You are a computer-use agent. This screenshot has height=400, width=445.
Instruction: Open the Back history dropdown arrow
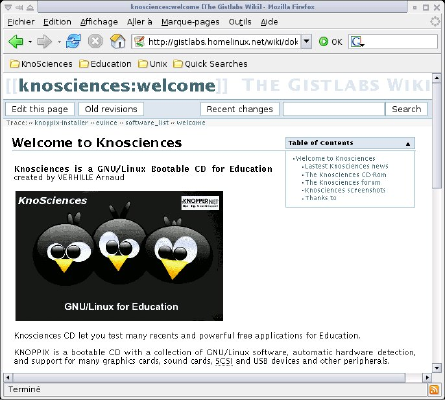point(30,42)
